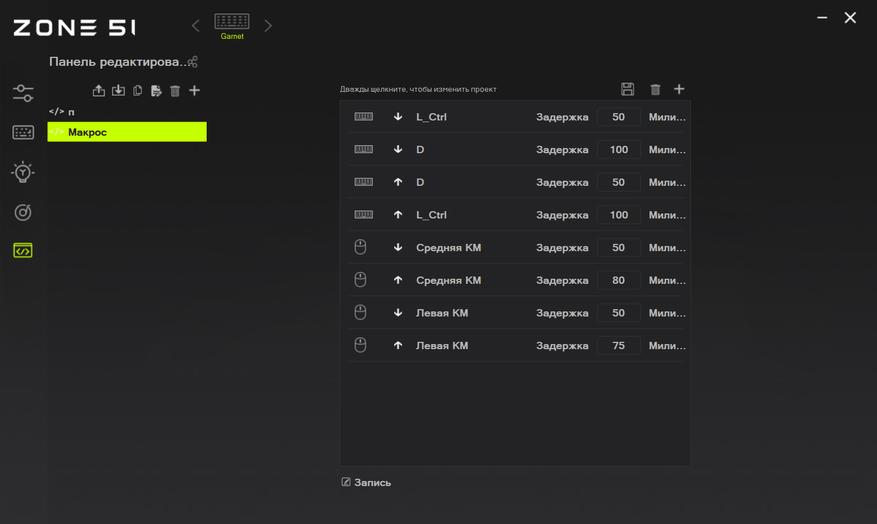Delete the selected macro with trash icon
This screenshot has width=877, height=524.
(x=175, y=91)
